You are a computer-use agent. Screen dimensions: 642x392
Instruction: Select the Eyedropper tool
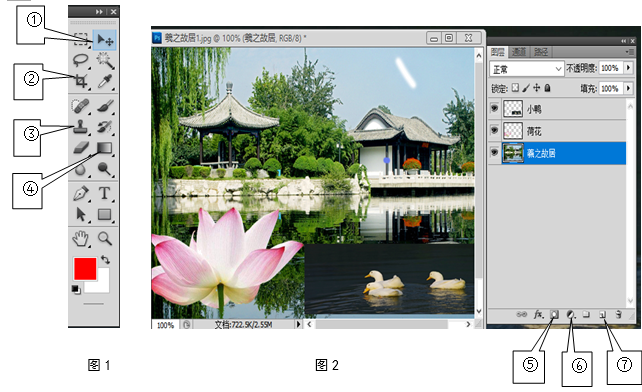(x=105, y=82)
